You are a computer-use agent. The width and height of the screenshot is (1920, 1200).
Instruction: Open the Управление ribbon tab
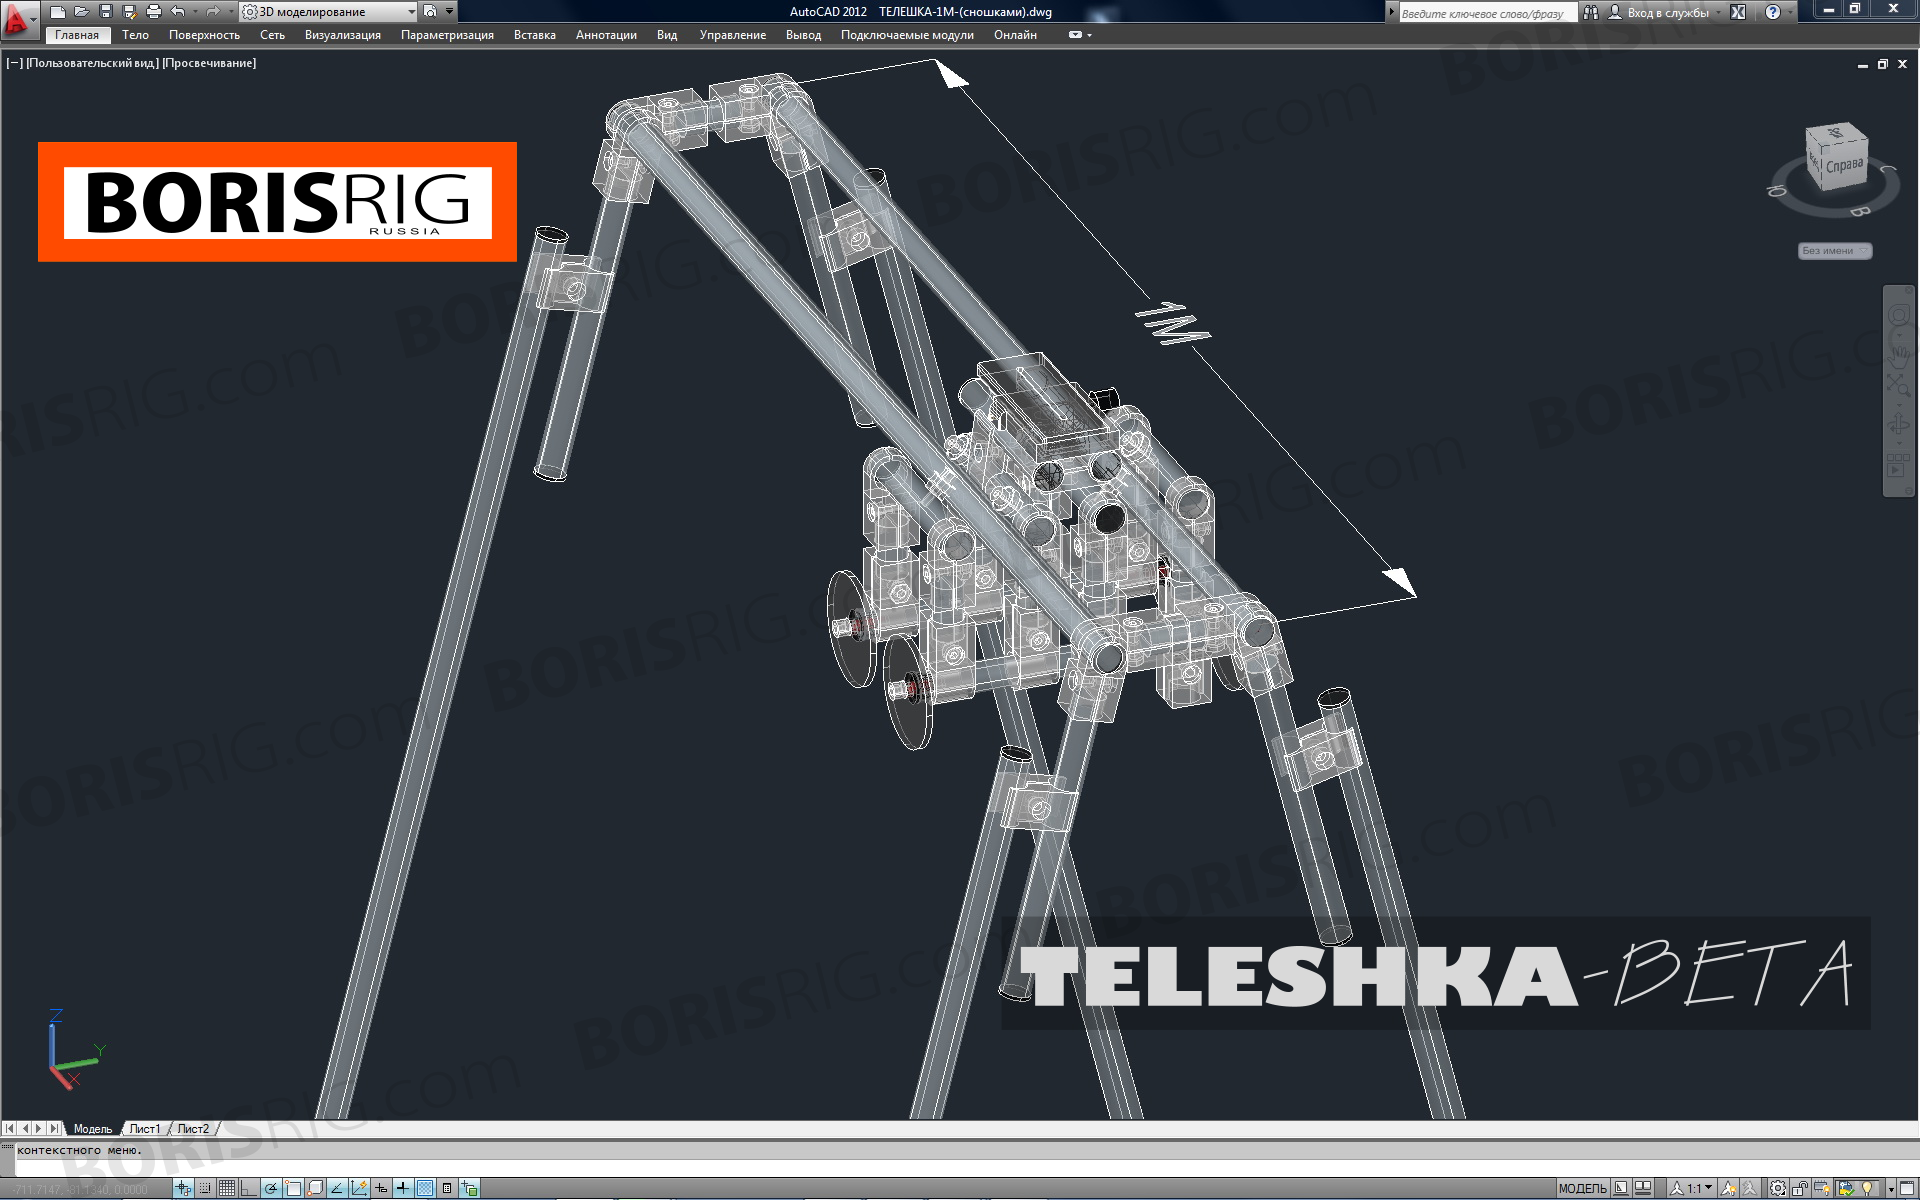pos(733,35)
